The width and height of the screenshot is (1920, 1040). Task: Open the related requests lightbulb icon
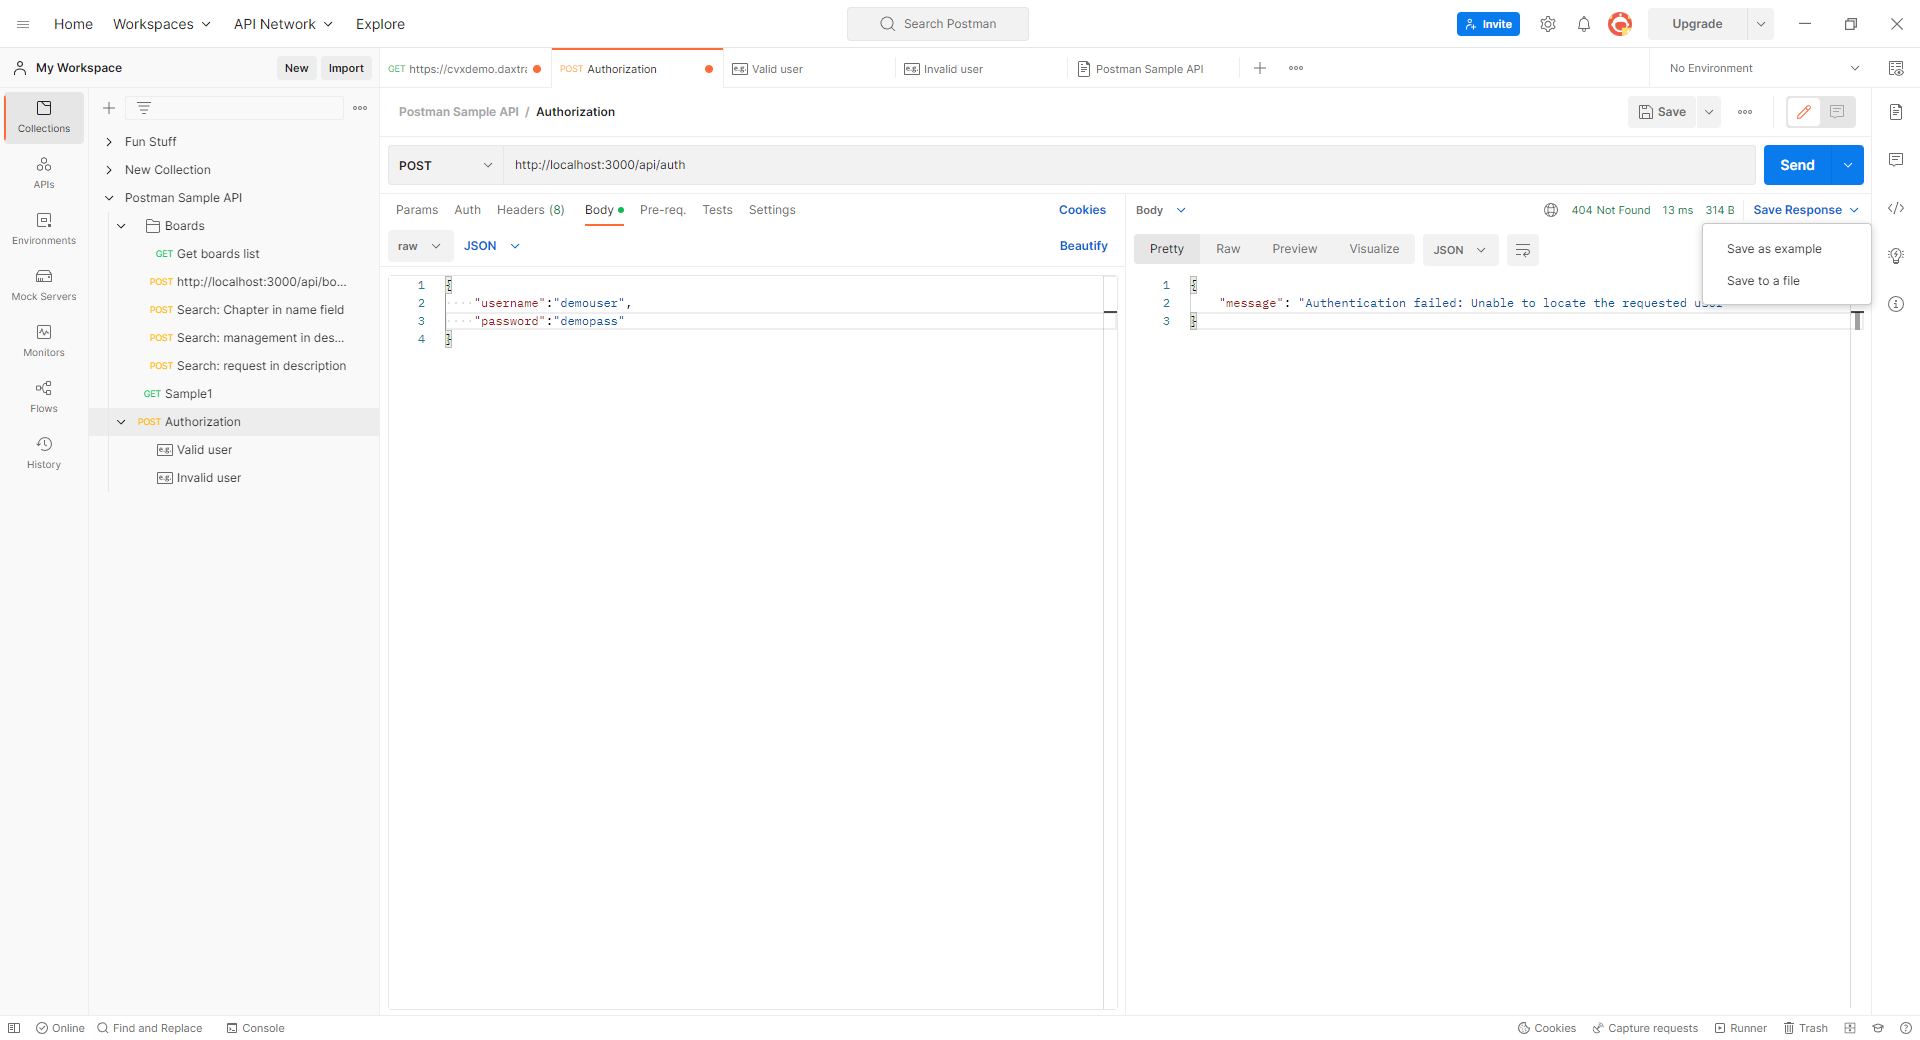(1896, 256)
